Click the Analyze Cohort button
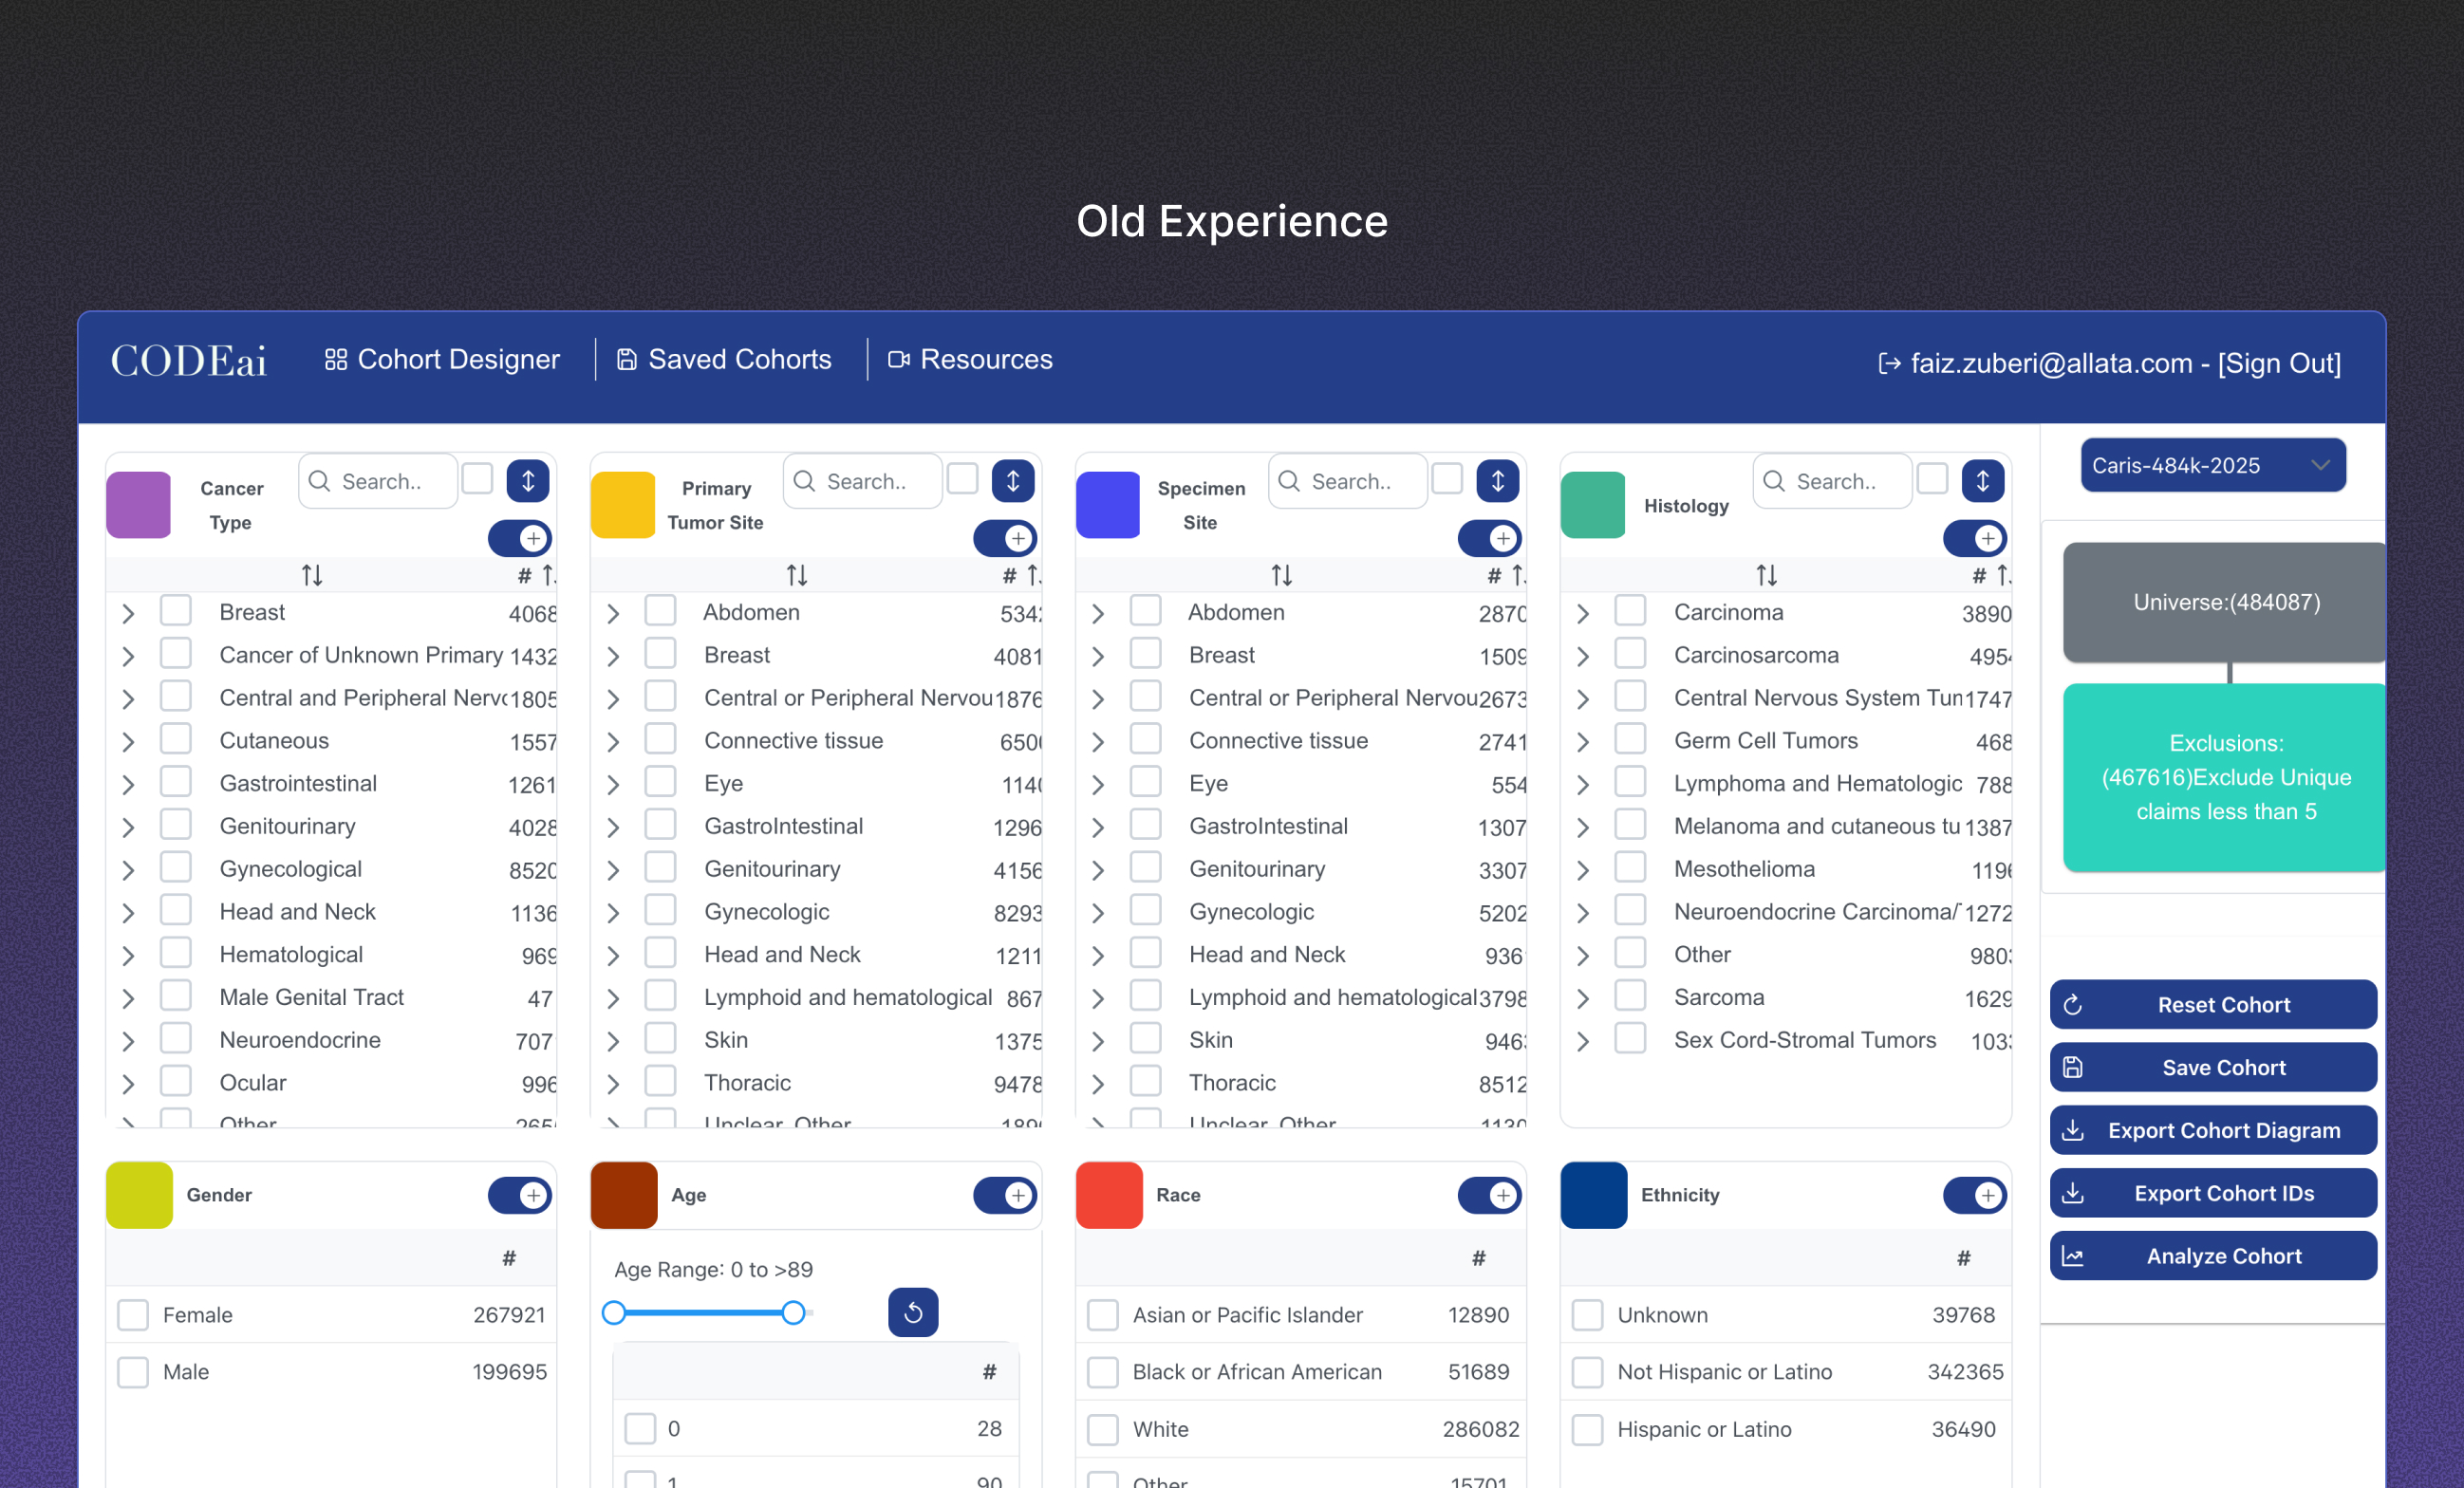This screenshot has height=1488, width=2464. pyautogui.click(x=2213, y=1256)
